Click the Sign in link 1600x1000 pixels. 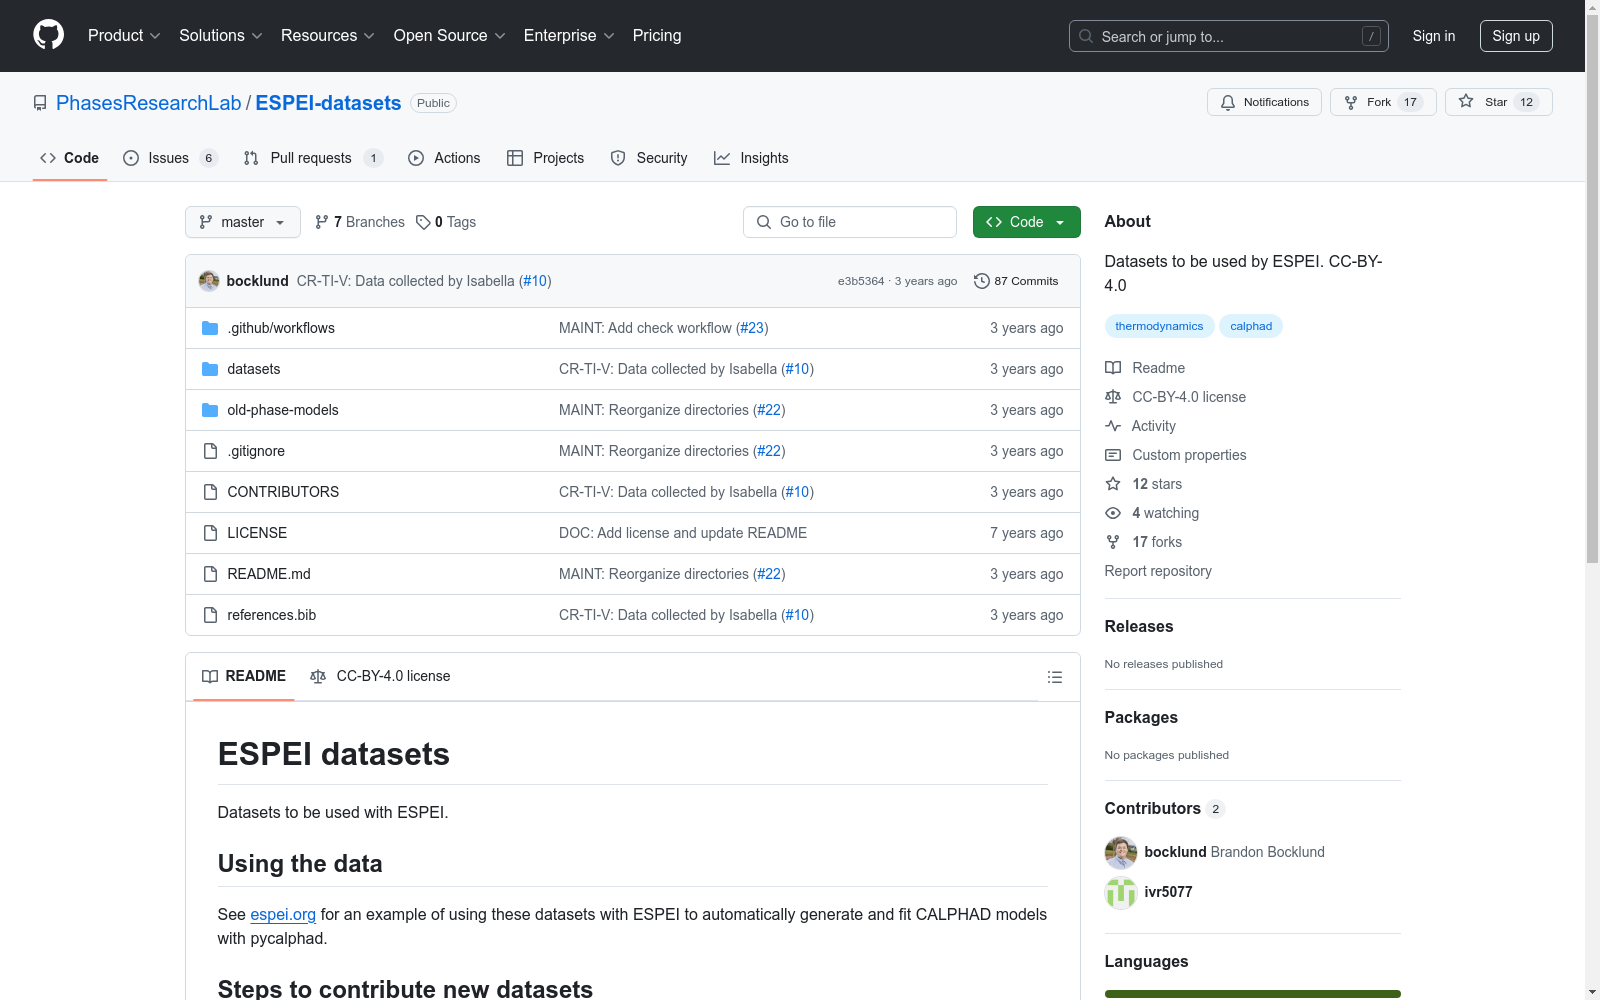click(1434, 36)
